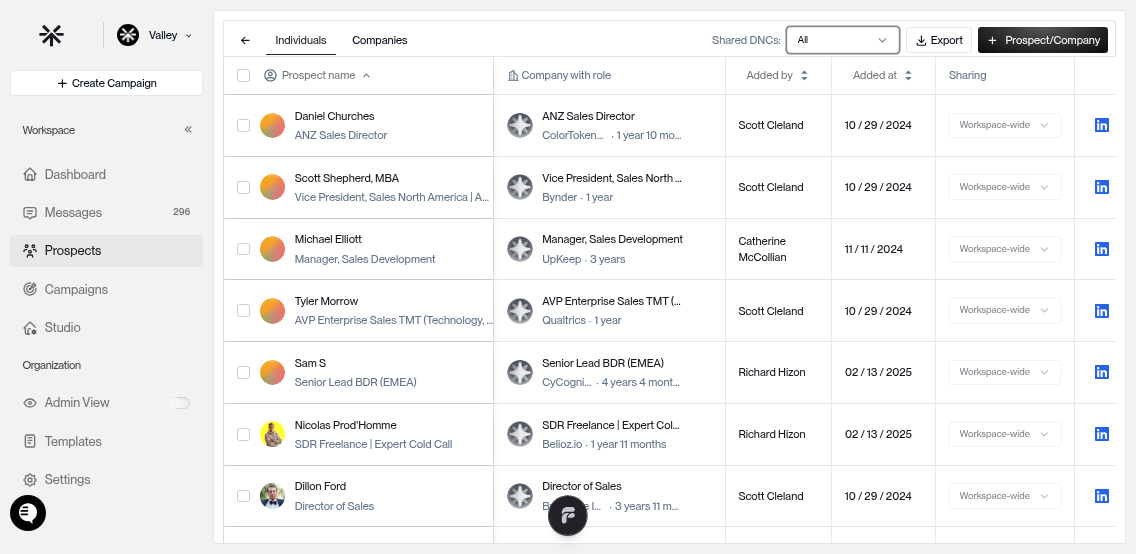Click prospect name Tyler Morrow
1136x554 pixels.
(x=326, y=301)
